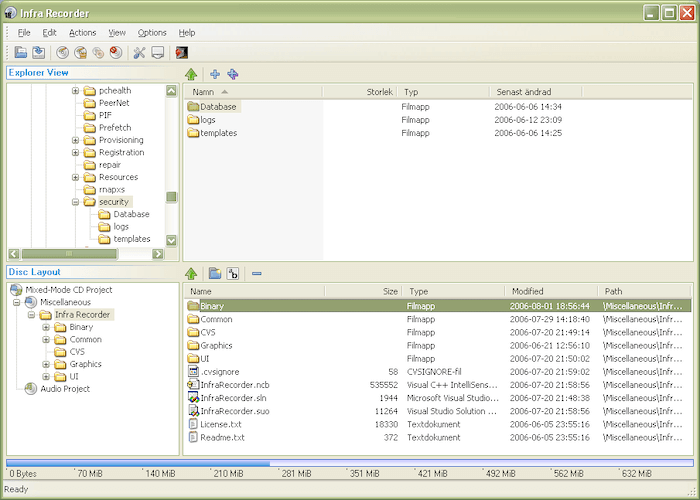This screenshot has height=500, width=700.
Task: Click the Exit door toolbar icon
Action: point(181,52)
